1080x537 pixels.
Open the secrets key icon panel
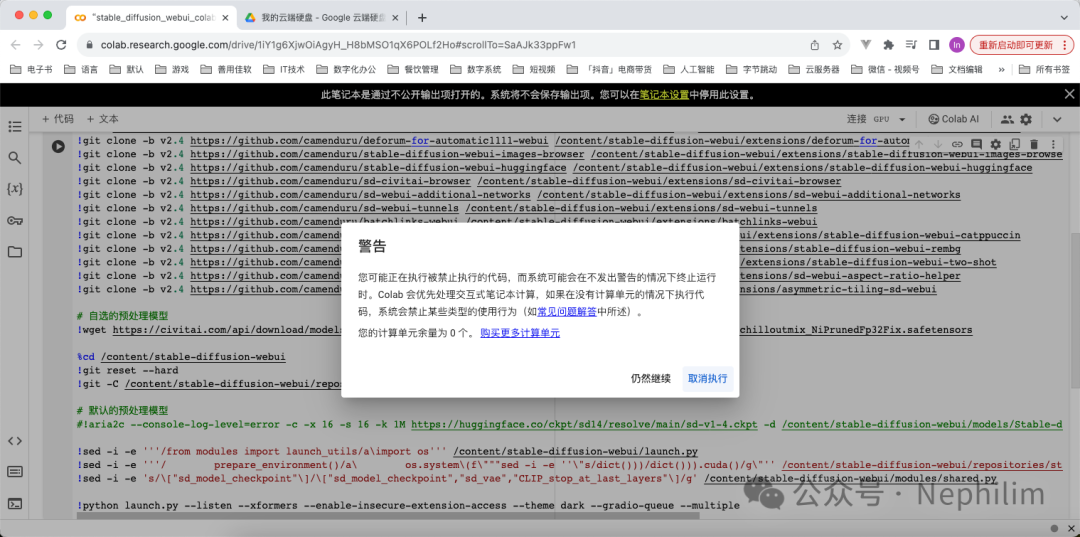click(x=14, y=220)
